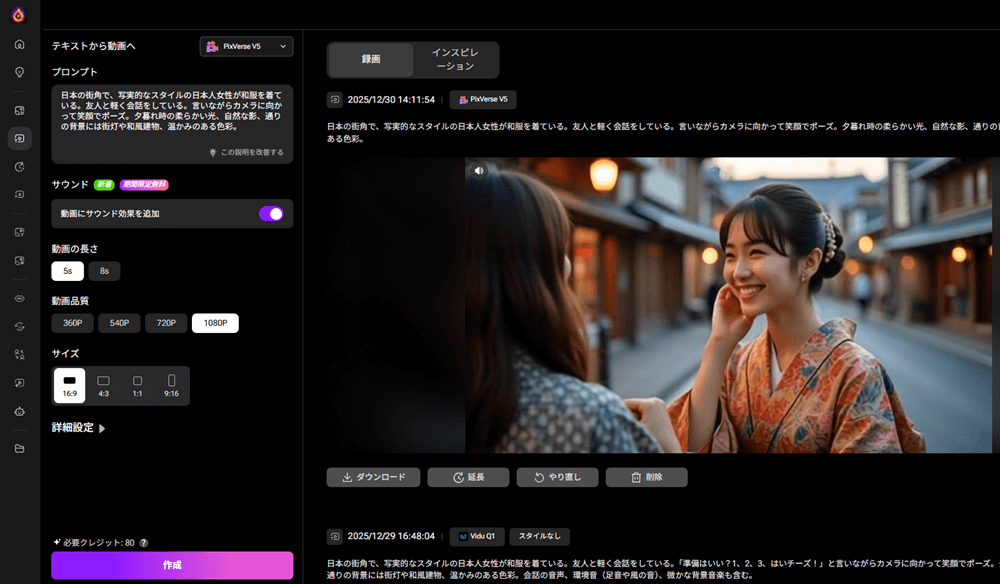The image size is (1000, 584).
Task: Click the credits help question mark icon
Action: coord(144,542)
